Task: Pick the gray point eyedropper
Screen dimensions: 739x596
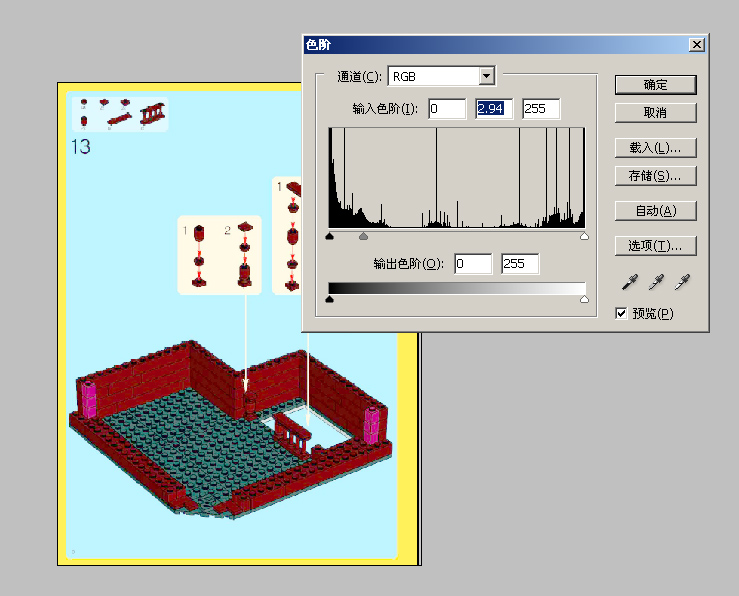Action: (656, 282)
